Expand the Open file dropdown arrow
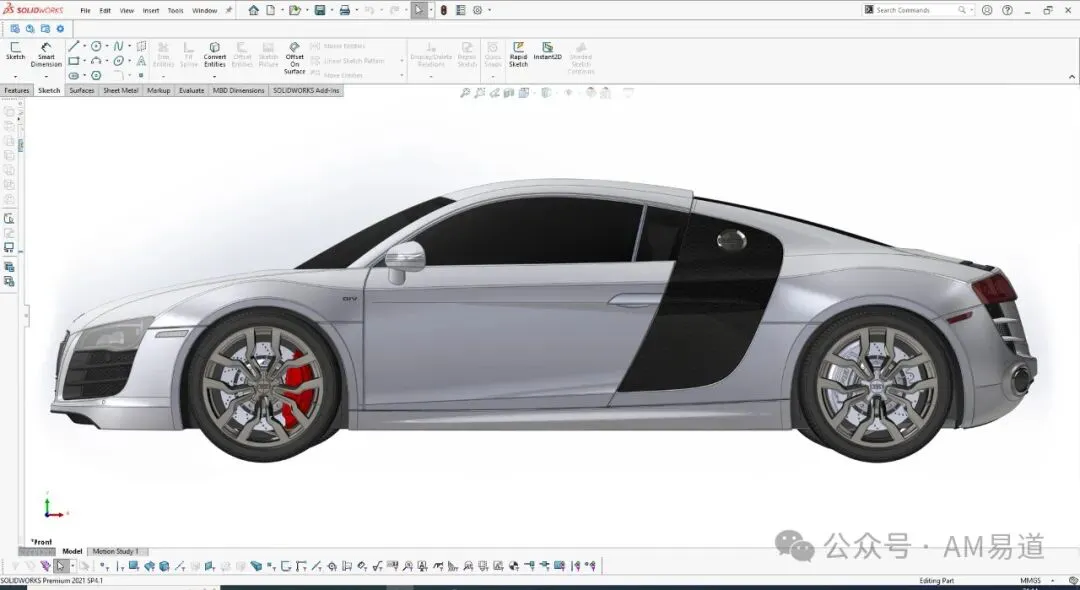The image size is (1080, 590). click(x=305, y=10)
